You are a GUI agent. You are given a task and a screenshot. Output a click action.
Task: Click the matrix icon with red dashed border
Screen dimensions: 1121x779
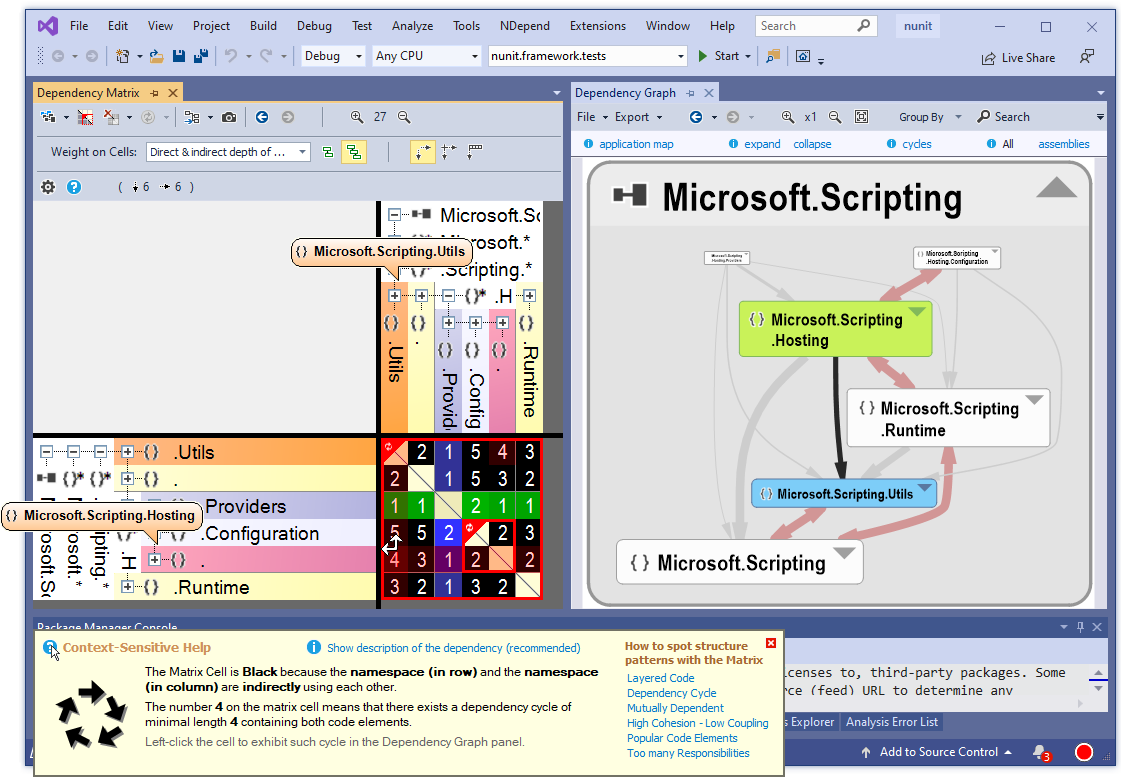point(86,117)
